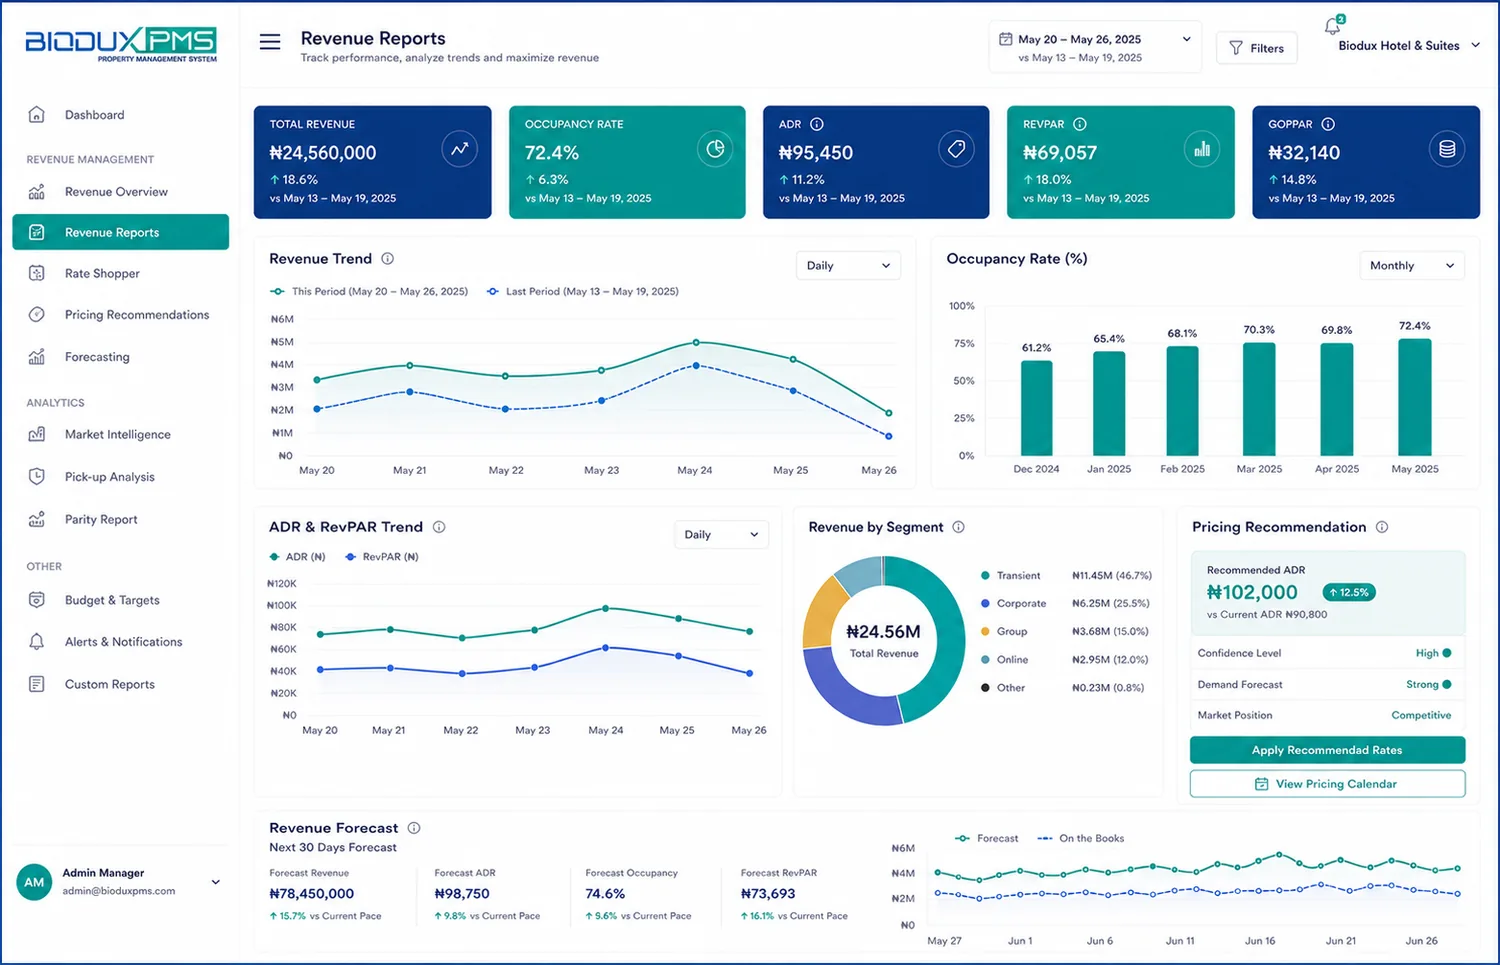Viewport: 1500px width, 965px height.
Task: Click the info icon next to ADR
Action: coord(817,124)
